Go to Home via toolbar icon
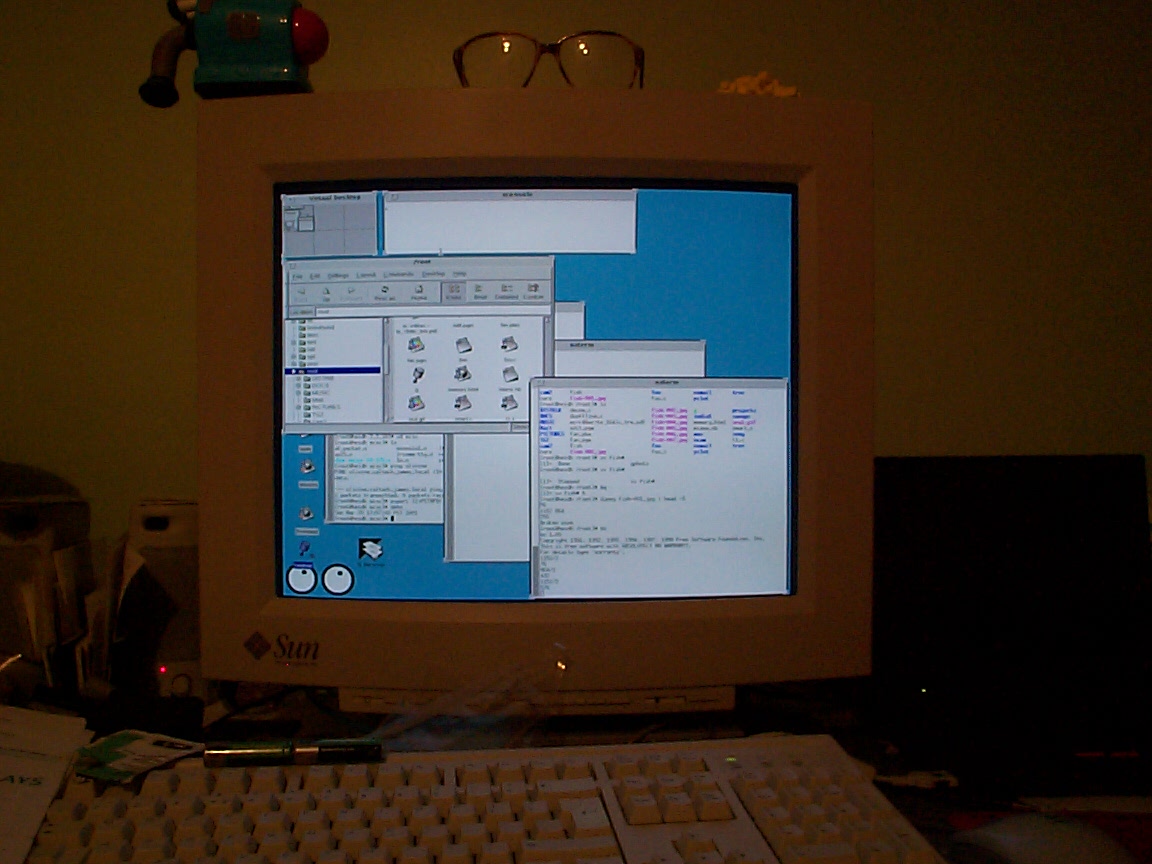The height and width of the screenshot is (864, 1152). (419, 292)
